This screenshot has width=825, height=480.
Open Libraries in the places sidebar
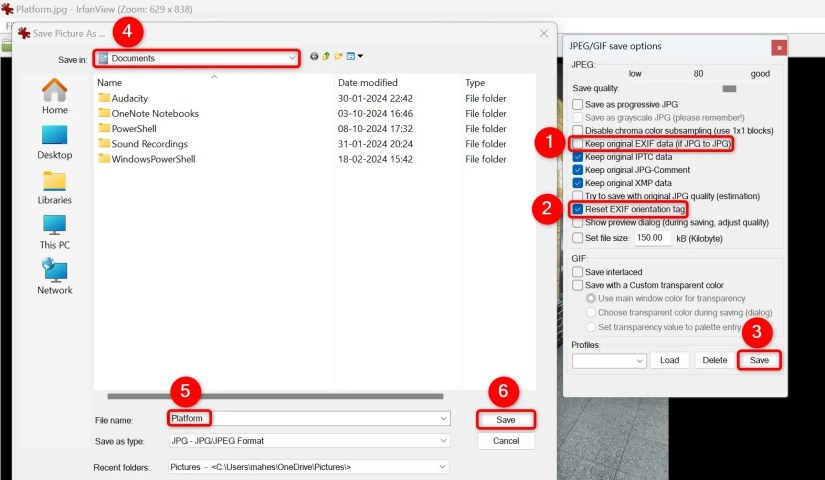click(x=55, y=188)
